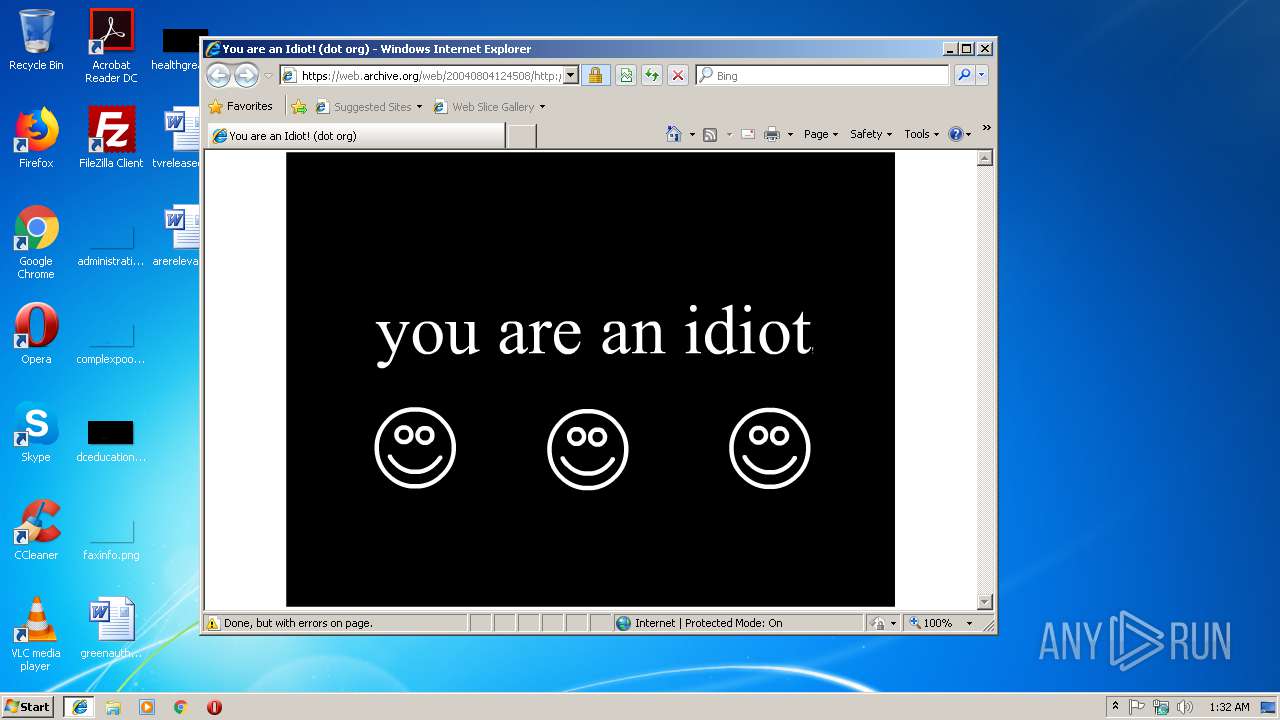Expand the Web Slice Gallery dropdown arrow
Image resolution: width=1280 pixels, height=720 pixels.
pos(542,107)
